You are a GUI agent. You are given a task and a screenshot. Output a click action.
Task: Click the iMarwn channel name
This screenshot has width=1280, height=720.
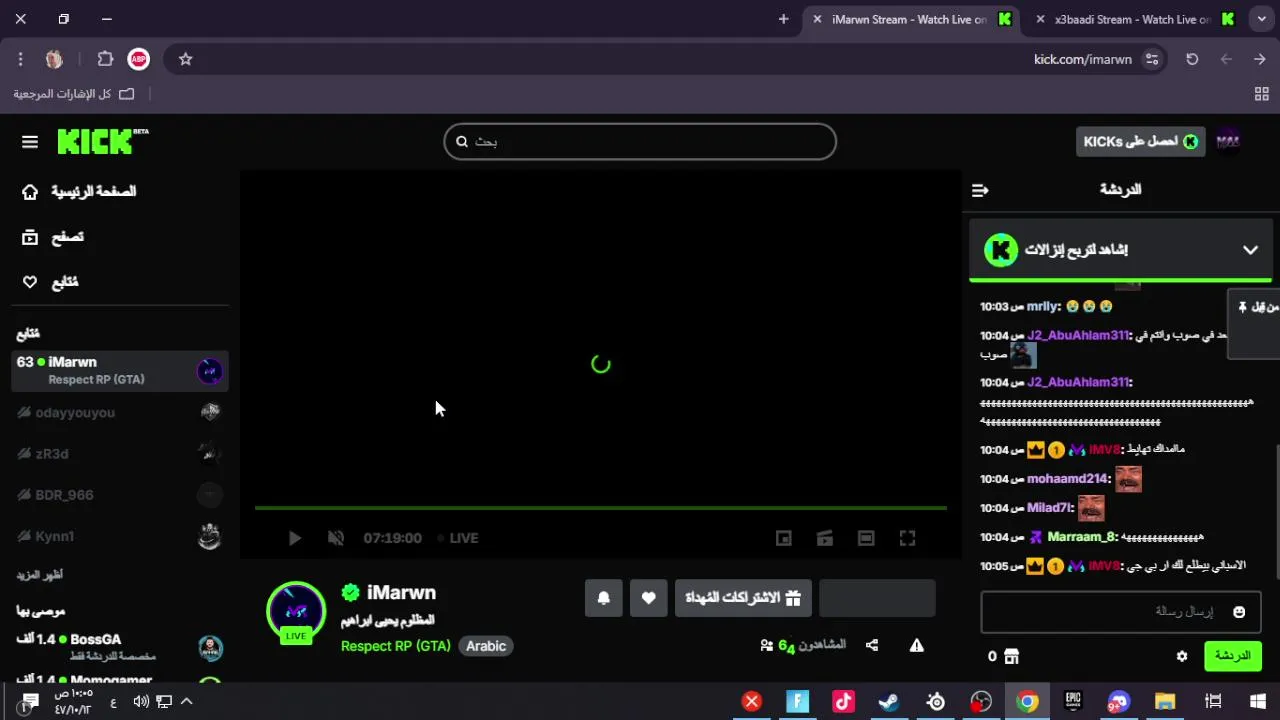point(401,593)
